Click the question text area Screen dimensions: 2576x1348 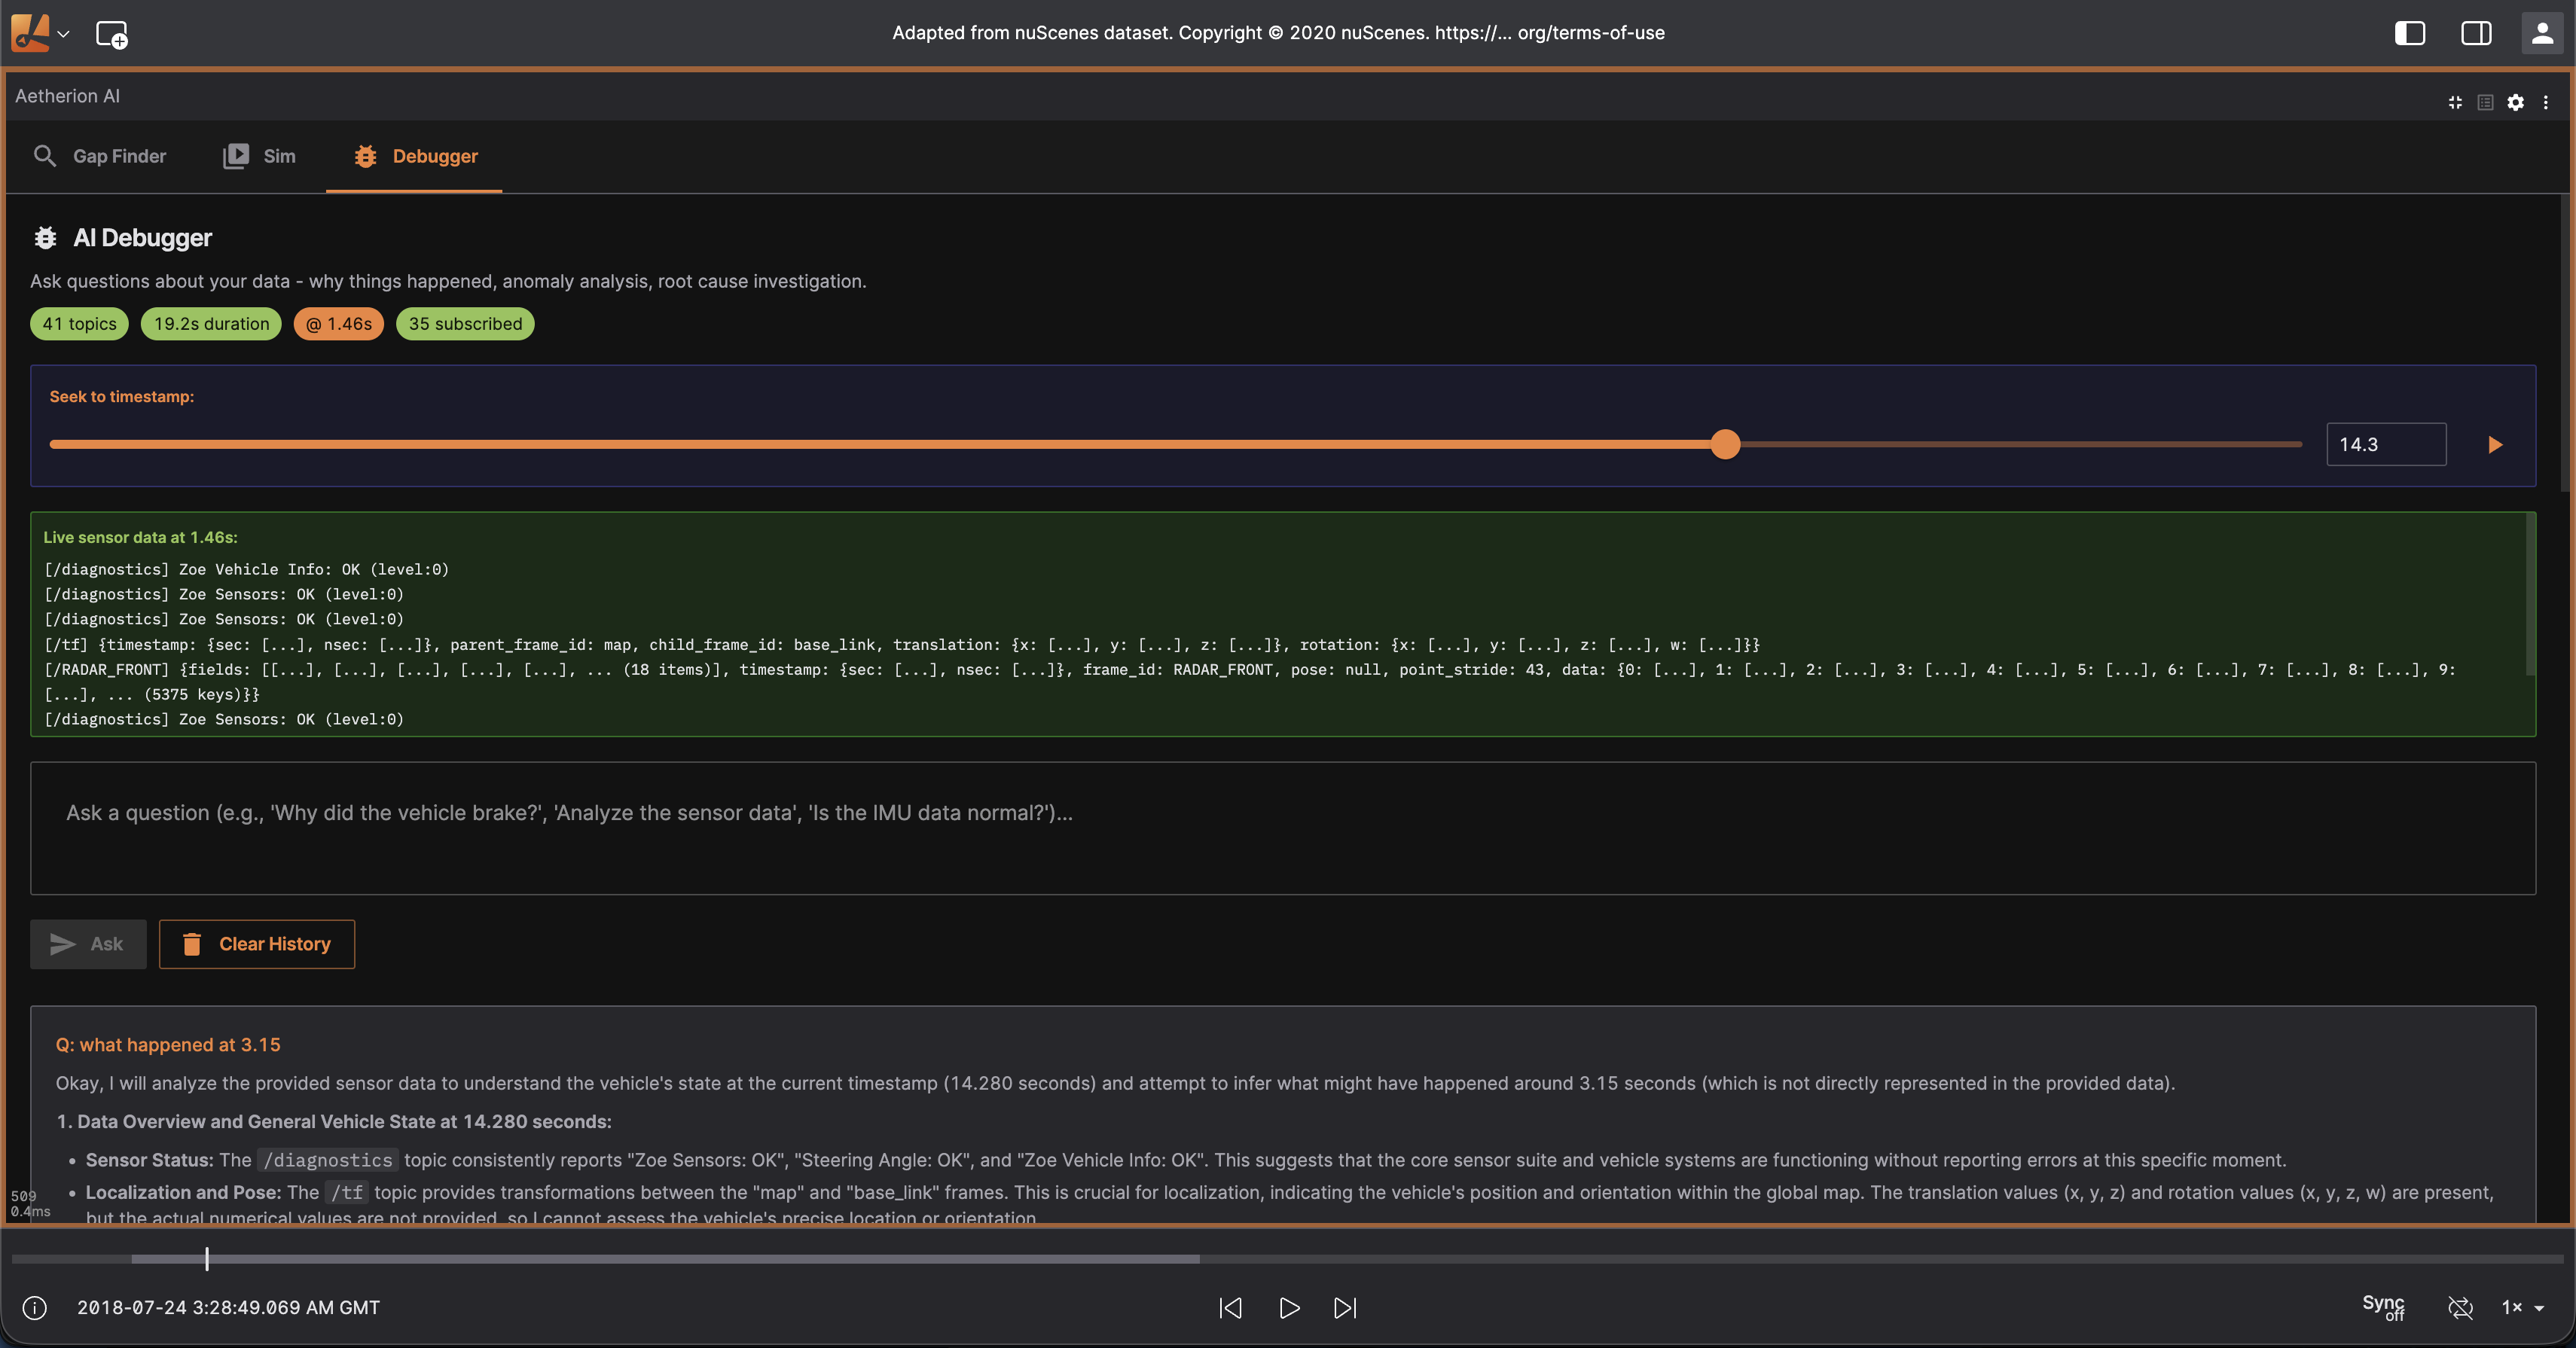click(x=1282, y=828)
